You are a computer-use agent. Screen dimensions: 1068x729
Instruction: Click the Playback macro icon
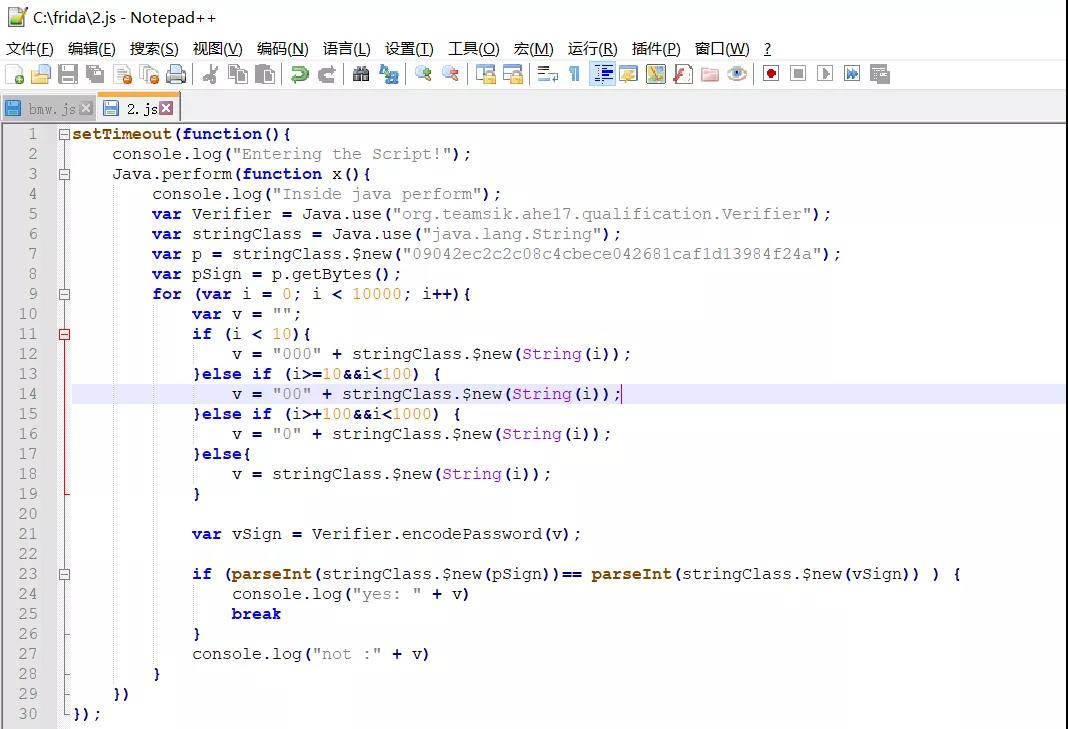(825, 74)
